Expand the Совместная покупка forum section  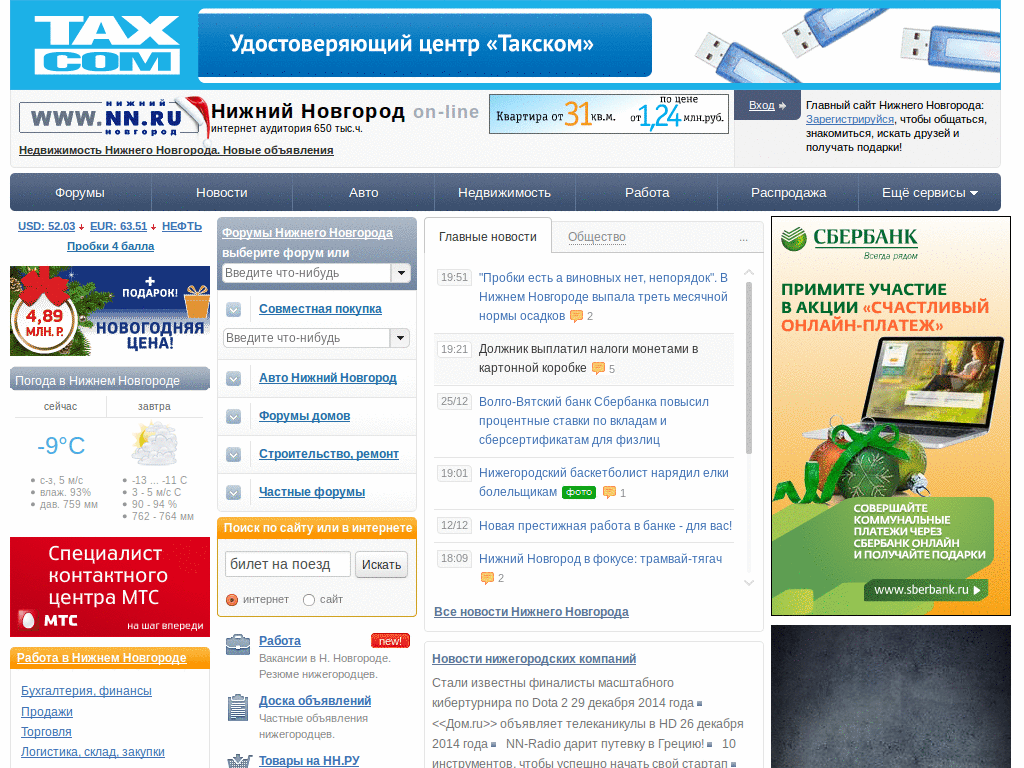[x=234, y=310]
